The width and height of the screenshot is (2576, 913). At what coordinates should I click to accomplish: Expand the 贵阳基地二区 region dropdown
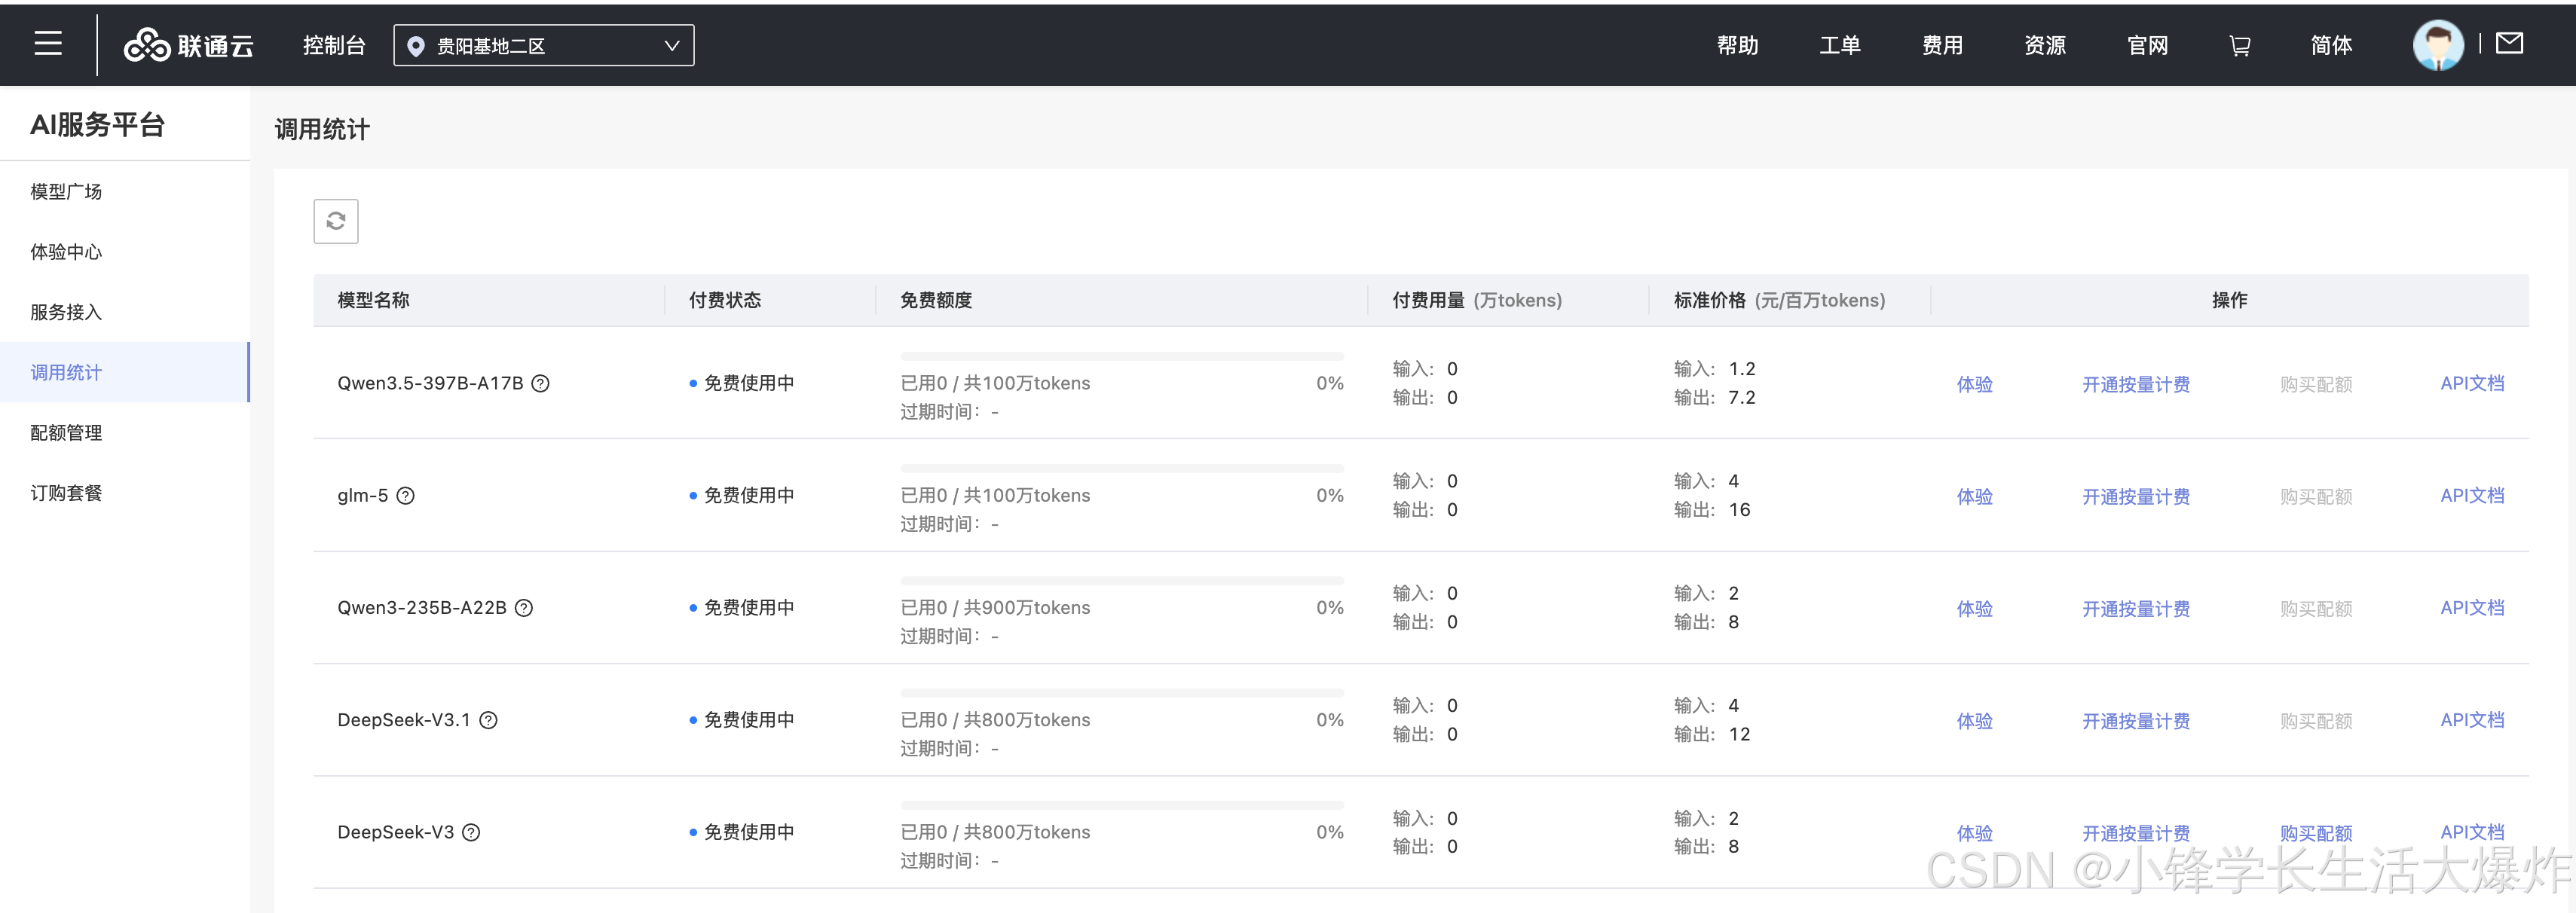(x=543, y=45)
